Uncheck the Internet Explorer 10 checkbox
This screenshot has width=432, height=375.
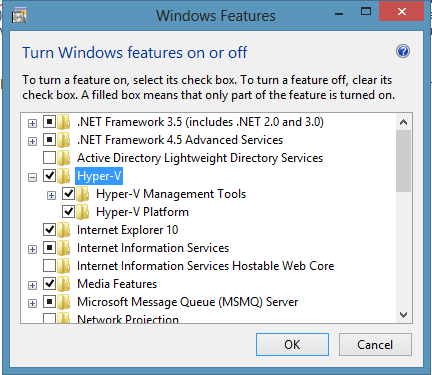tap(49, 229)
